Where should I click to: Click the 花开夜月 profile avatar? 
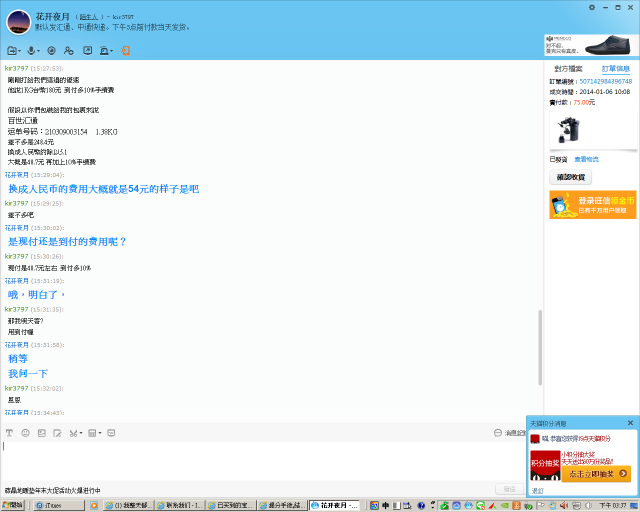pos(18,22)
